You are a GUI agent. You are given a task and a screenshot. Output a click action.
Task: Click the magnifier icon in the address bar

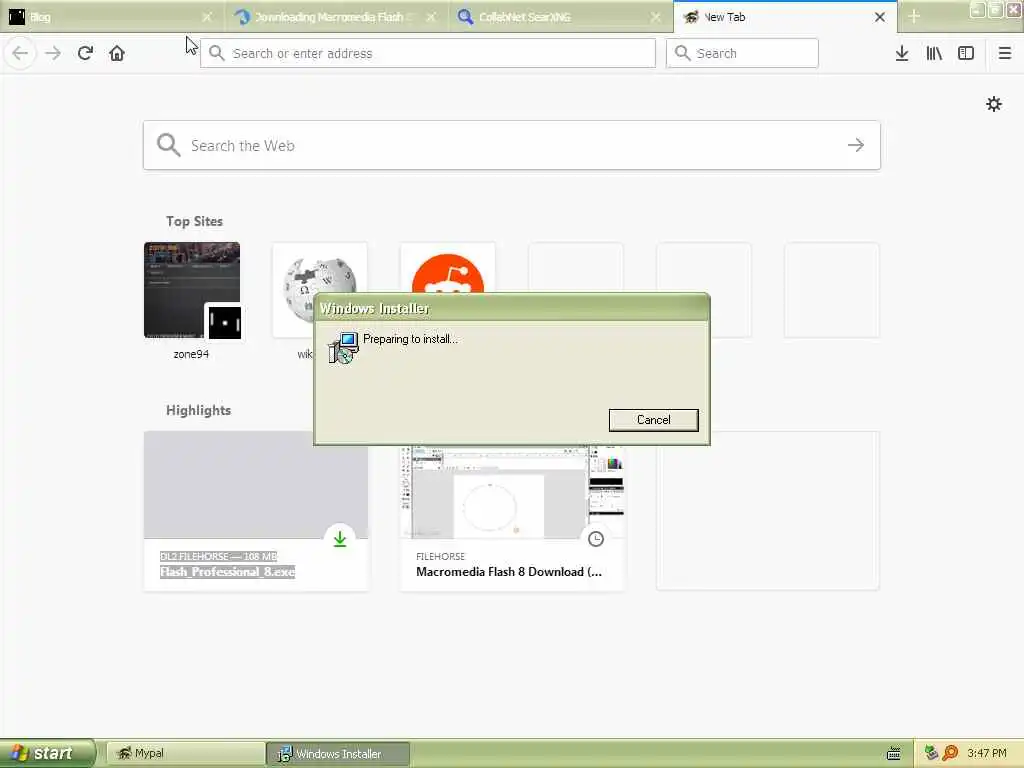point(217,53)
